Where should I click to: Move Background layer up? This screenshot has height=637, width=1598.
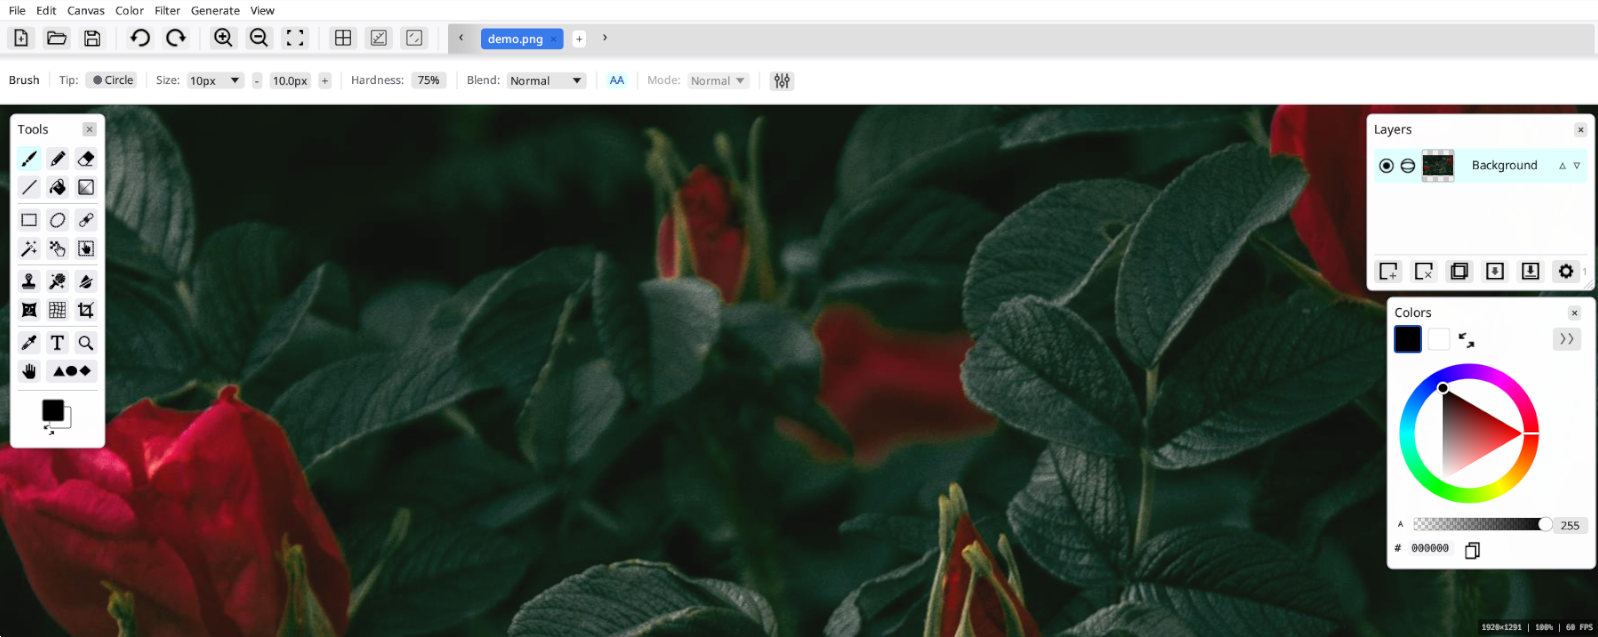1562,166
